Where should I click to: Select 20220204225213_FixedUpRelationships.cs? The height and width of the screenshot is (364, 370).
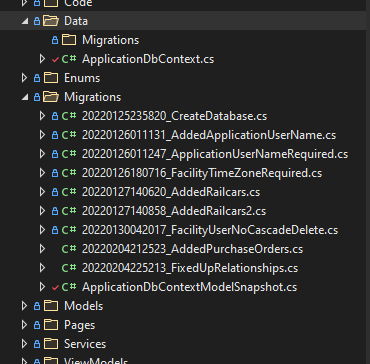click(x=190, y=268)
